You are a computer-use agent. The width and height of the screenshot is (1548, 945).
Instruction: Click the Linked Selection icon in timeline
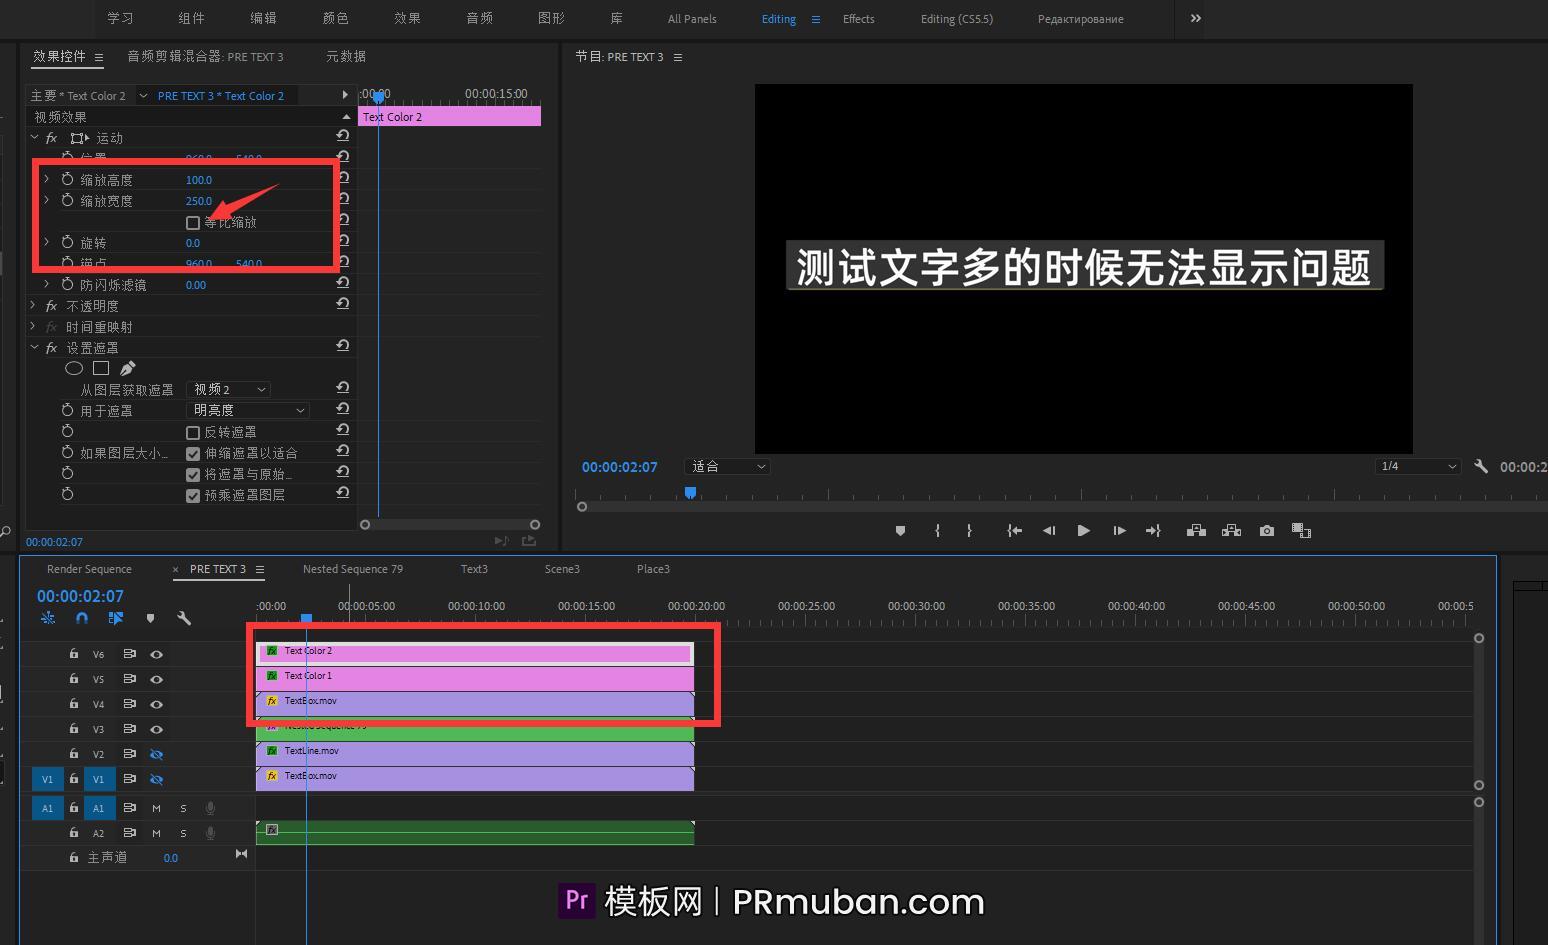(116, 618)
